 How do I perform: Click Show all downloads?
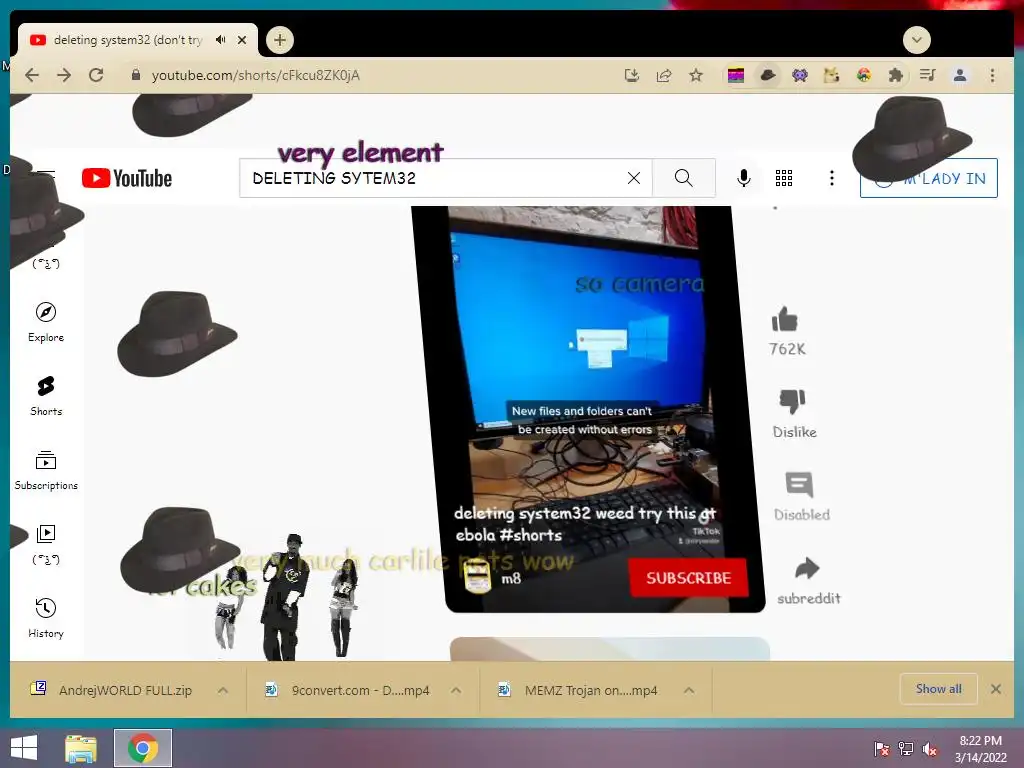[938, 689]
